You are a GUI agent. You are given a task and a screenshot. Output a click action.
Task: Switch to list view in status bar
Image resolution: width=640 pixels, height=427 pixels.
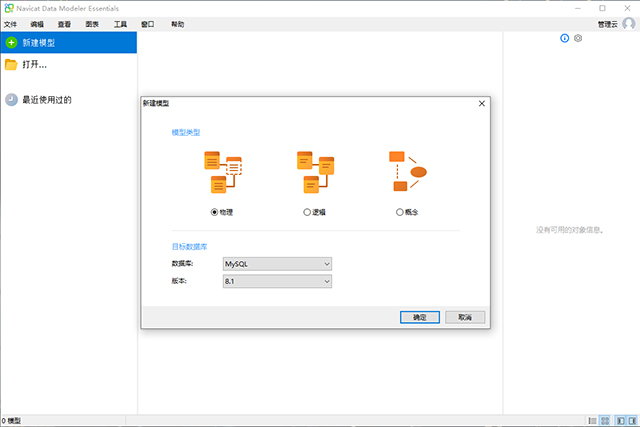coord(592,420)
